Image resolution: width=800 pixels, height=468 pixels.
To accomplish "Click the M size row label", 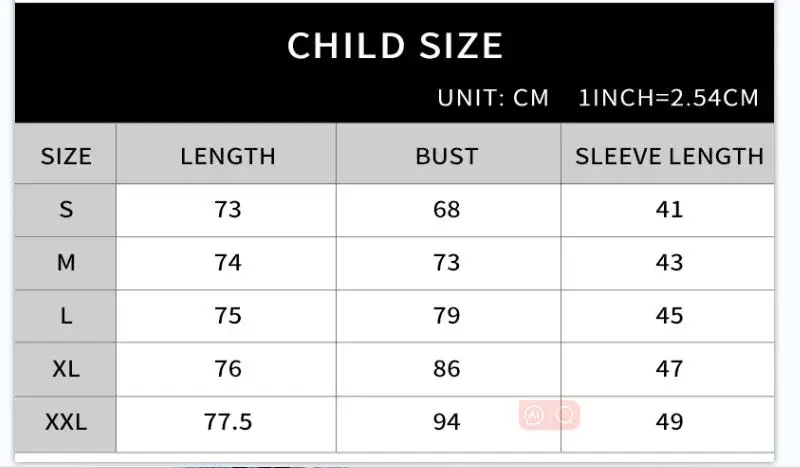I will click(x=66, y=263).
